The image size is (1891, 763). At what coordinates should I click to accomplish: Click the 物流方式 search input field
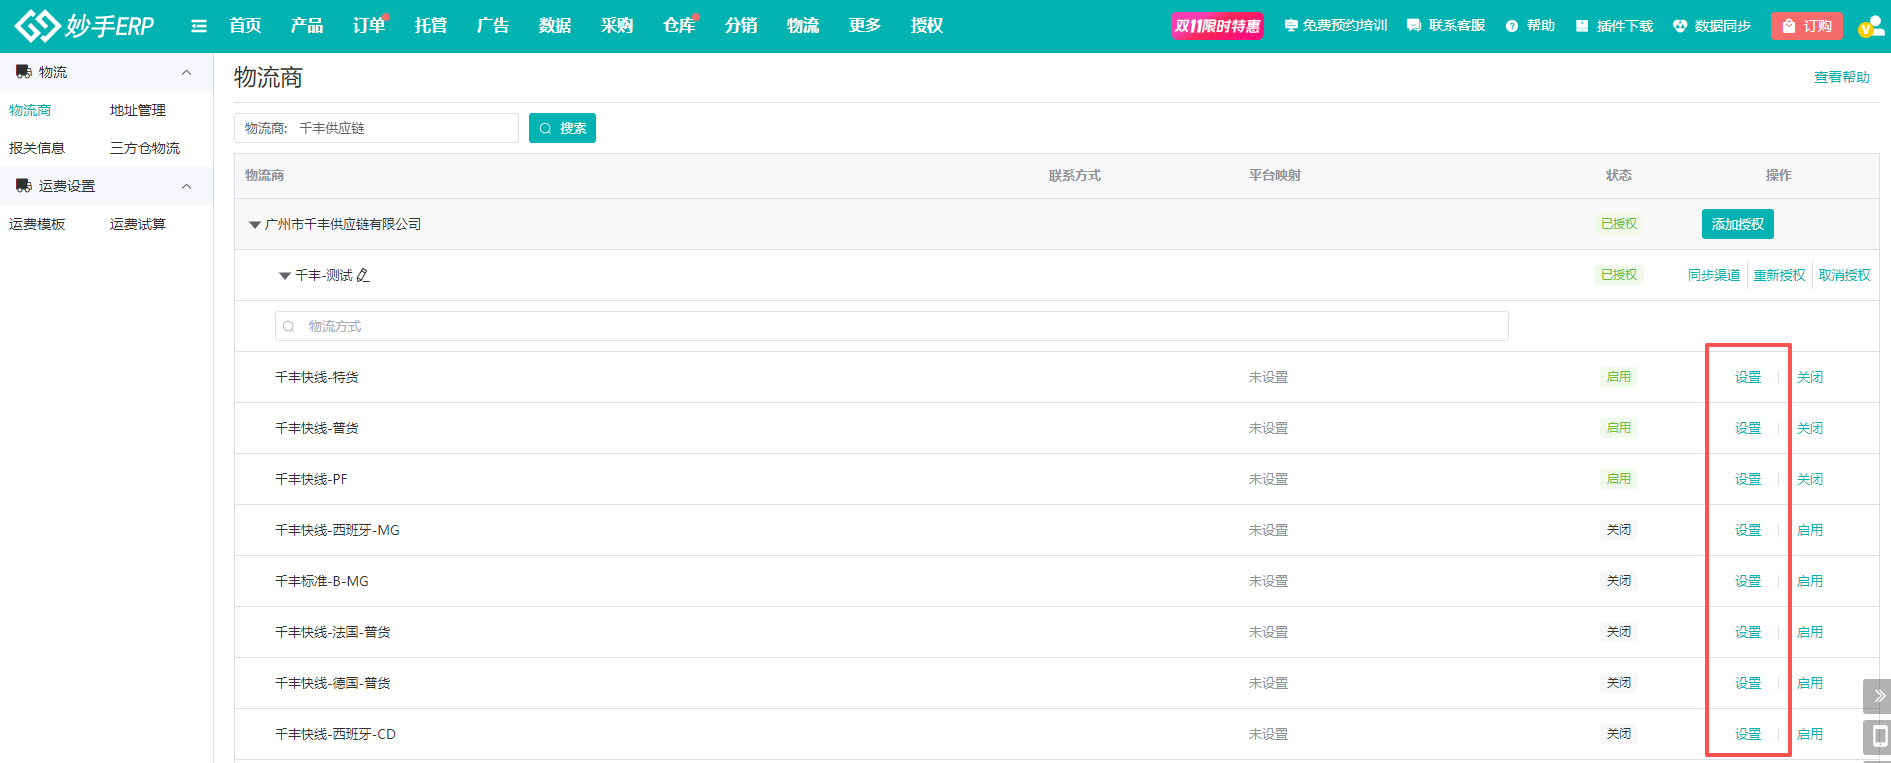click(x=890, y=326)
